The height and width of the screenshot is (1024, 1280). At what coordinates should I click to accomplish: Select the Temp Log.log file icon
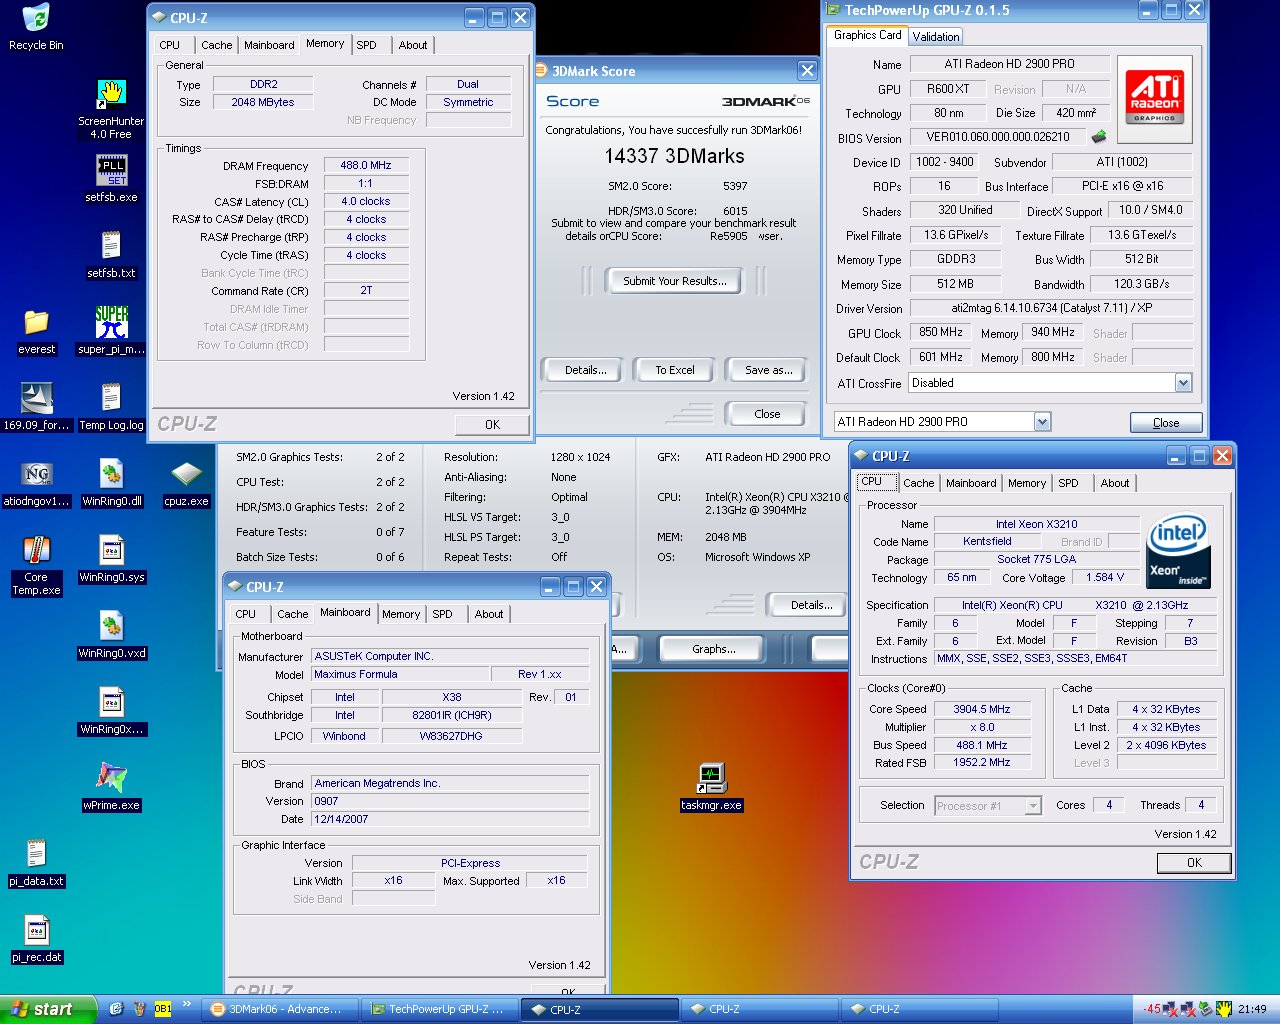pos(111,407)
